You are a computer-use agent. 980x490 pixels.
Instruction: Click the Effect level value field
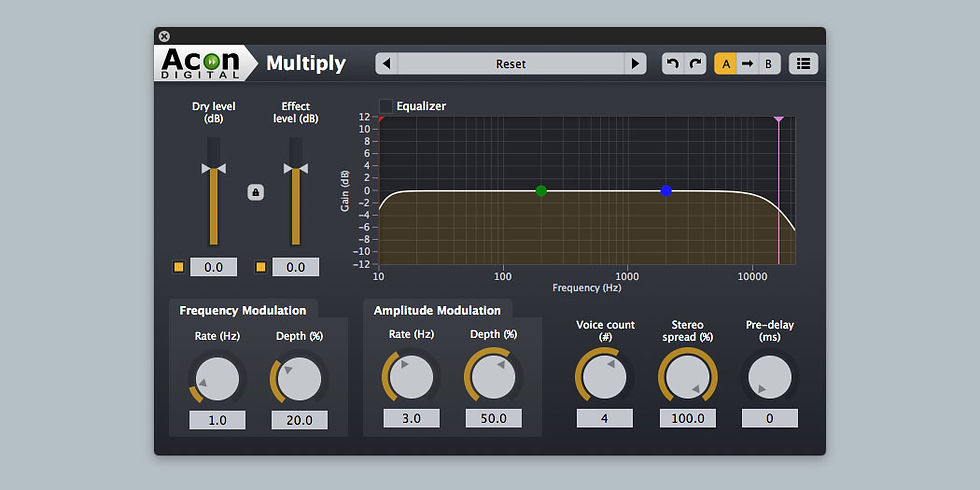point(296,267)
